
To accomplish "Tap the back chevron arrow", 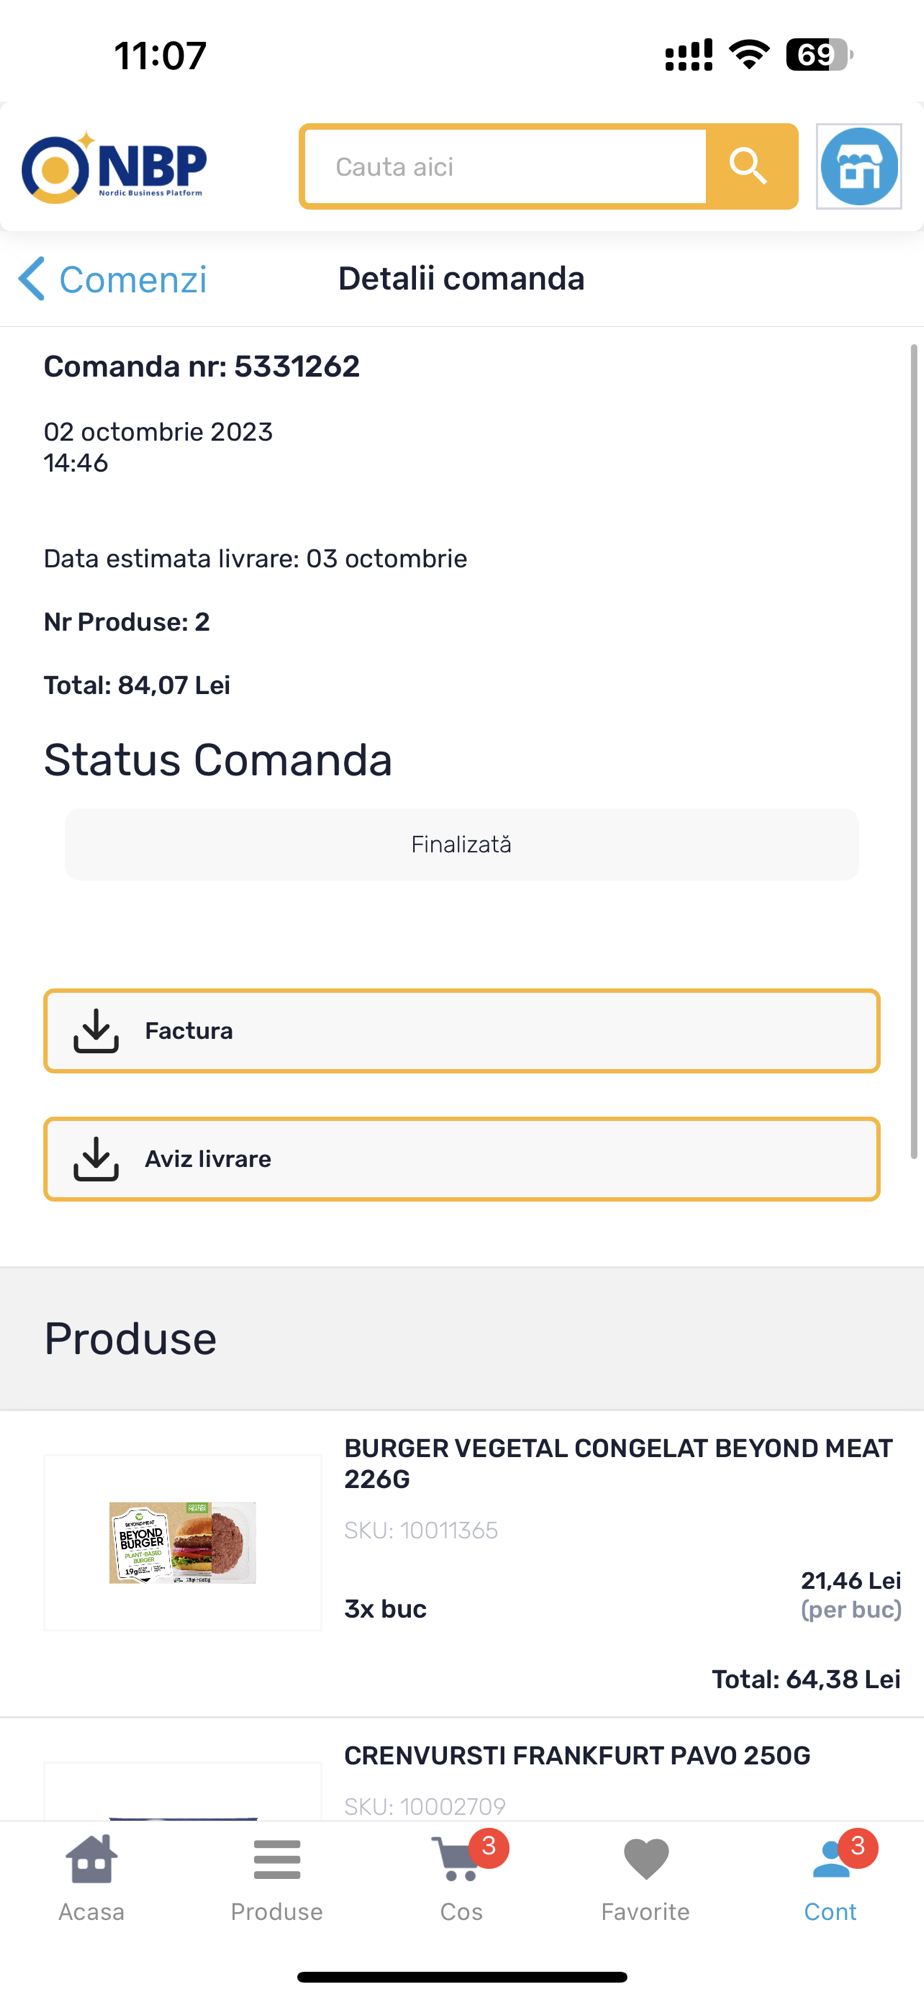I will point(31,279).
